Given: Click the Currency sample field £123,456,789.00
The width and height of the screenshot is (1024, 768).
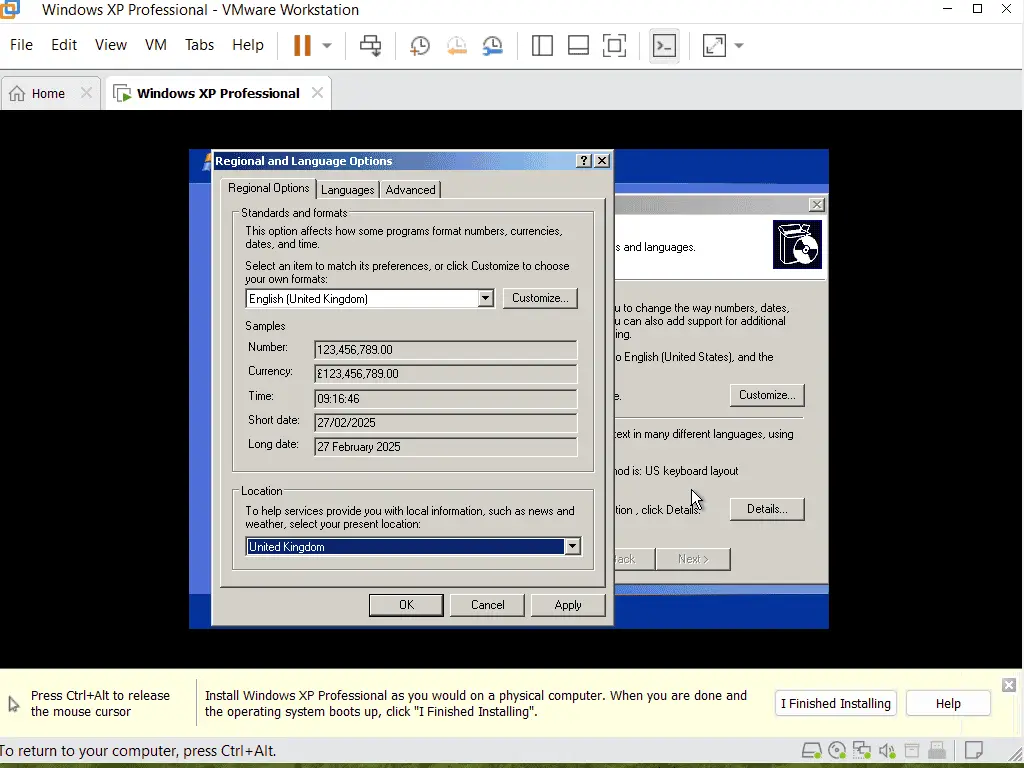Looking at the screenshot, I should pyautogui.click(x=445, y=374).
